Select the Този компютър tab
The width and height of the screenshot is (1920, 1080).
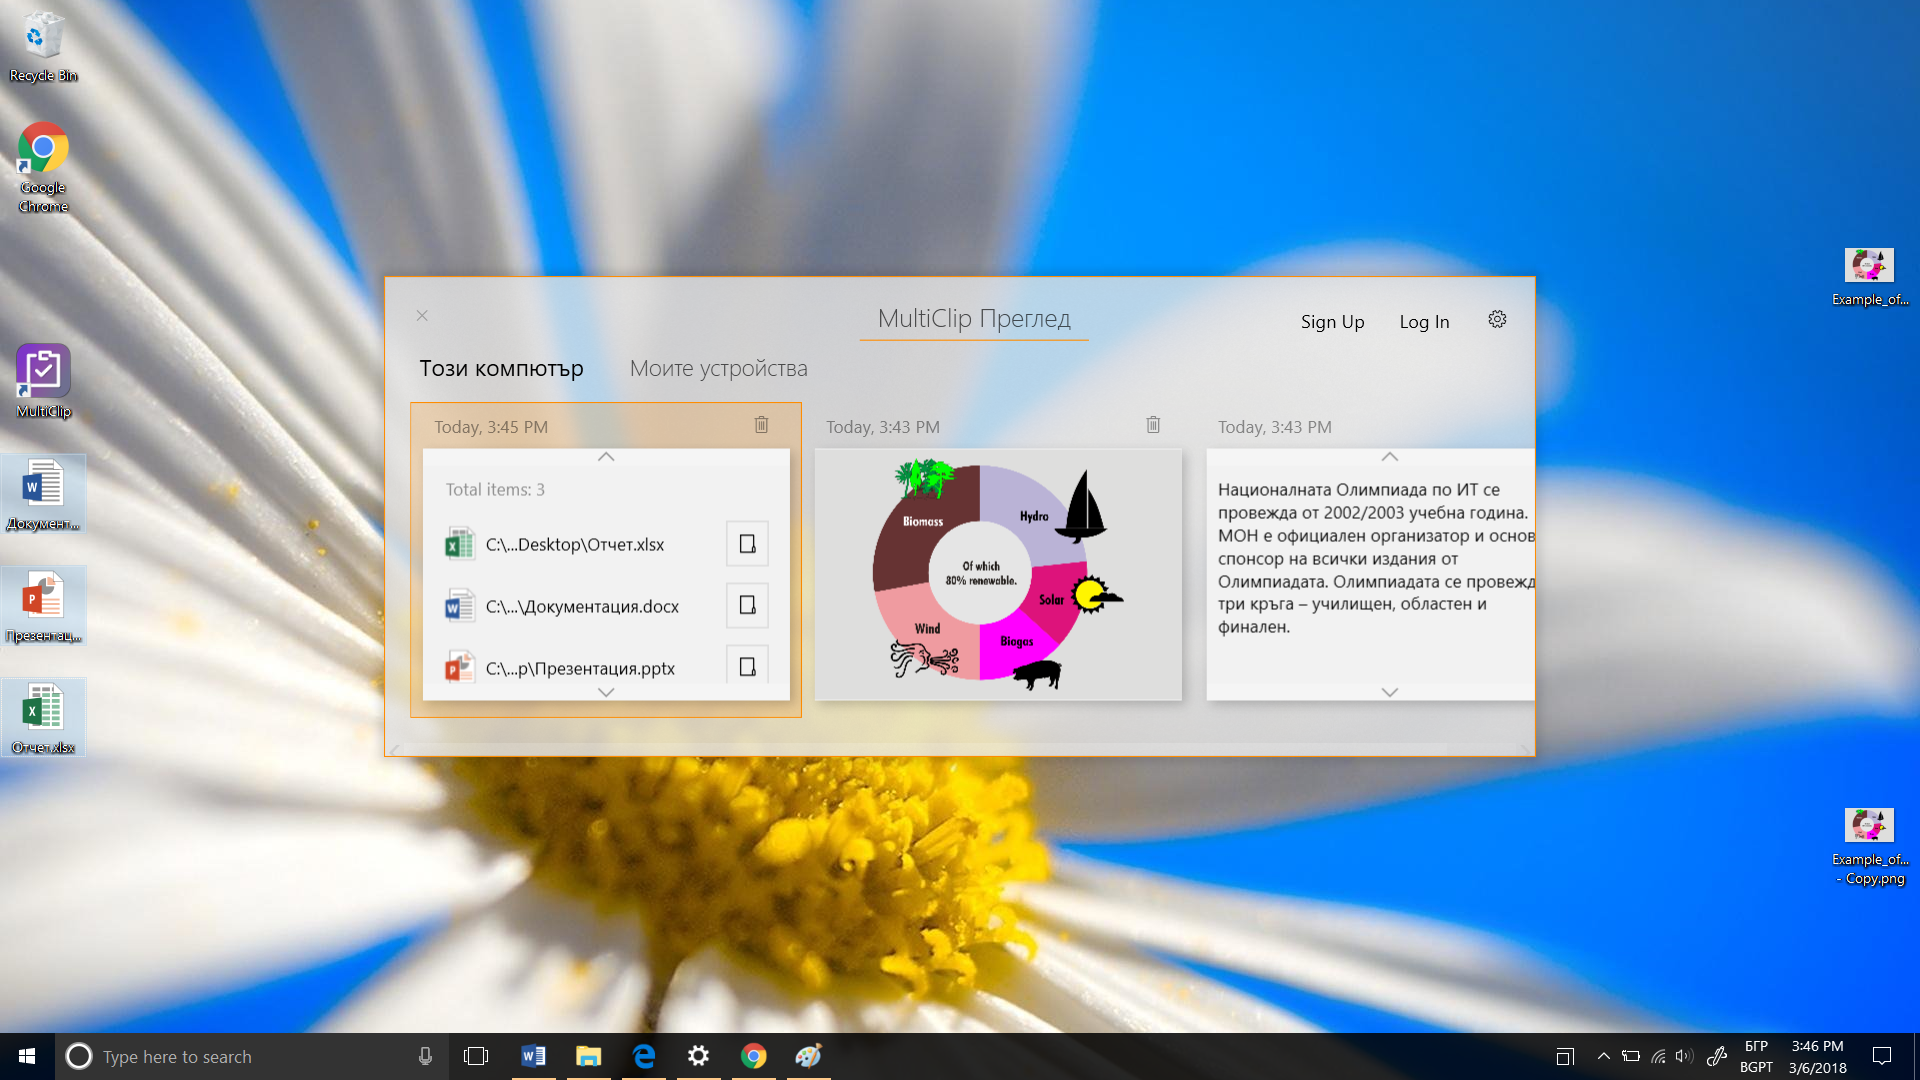tap(501, 368)
